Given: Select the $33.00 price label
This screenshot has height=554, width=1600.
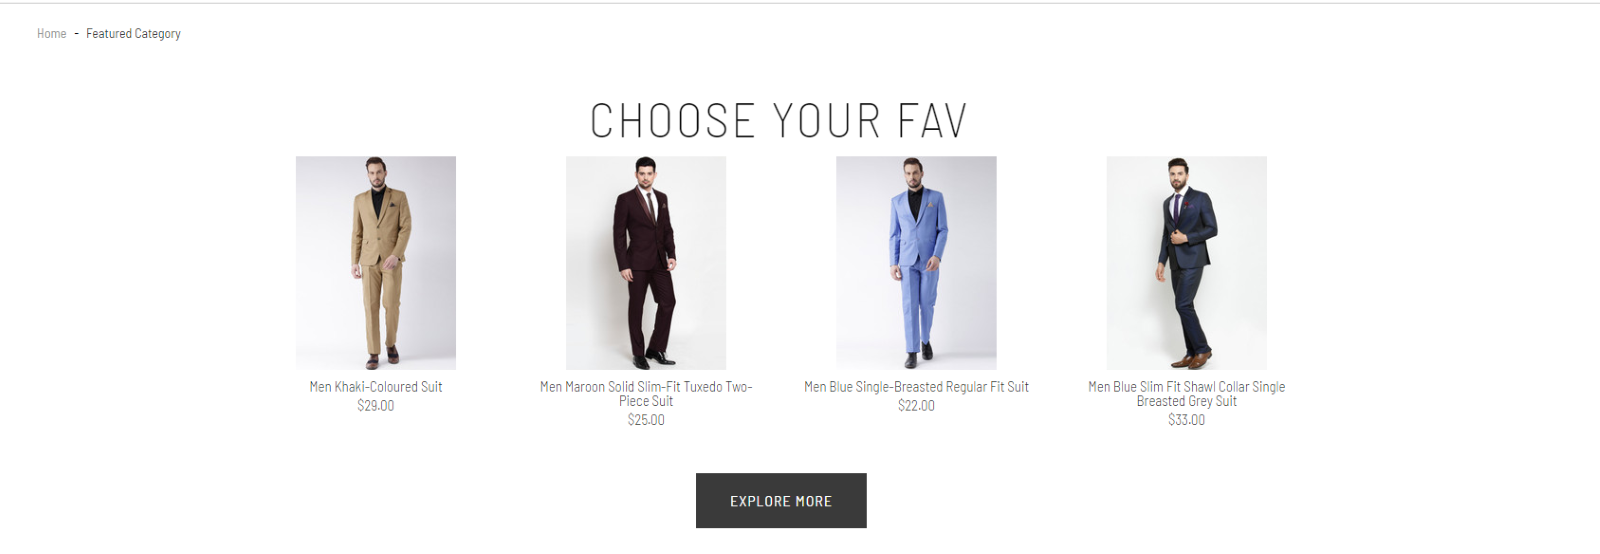Looking at the screenshot, I should pos(1186,420).
